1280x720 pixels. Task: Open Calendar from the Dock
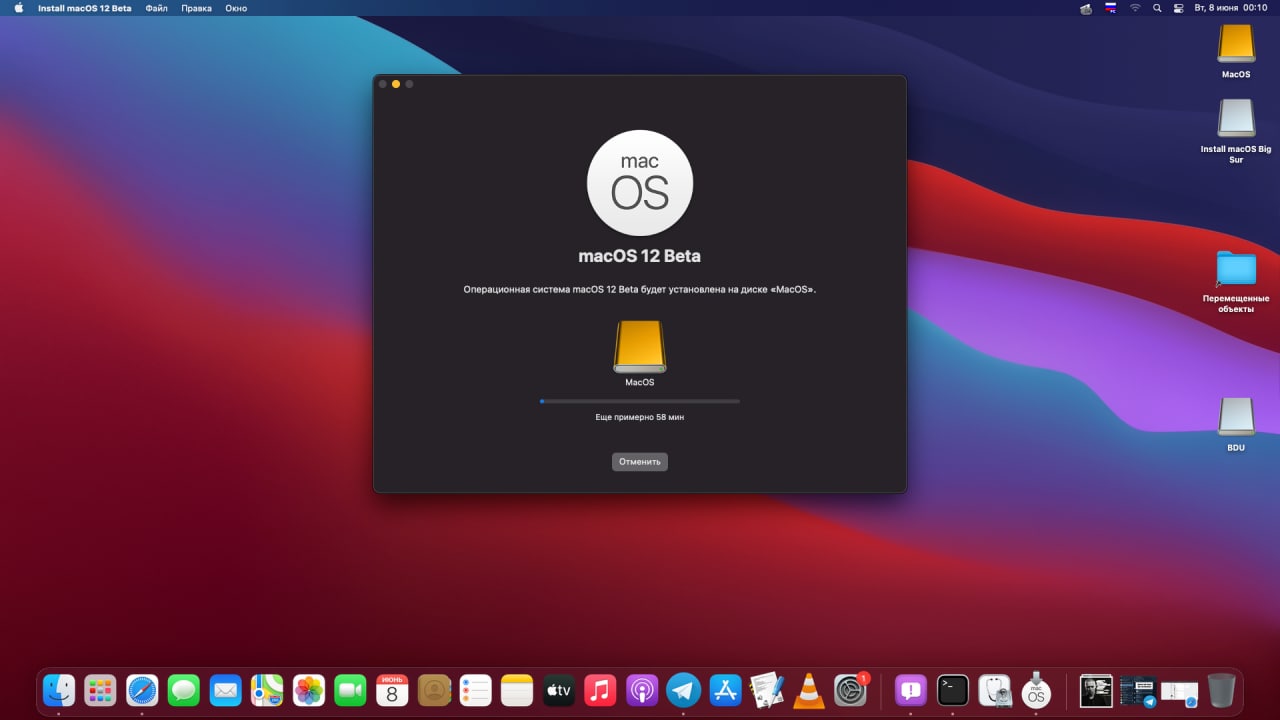point(392,690)
